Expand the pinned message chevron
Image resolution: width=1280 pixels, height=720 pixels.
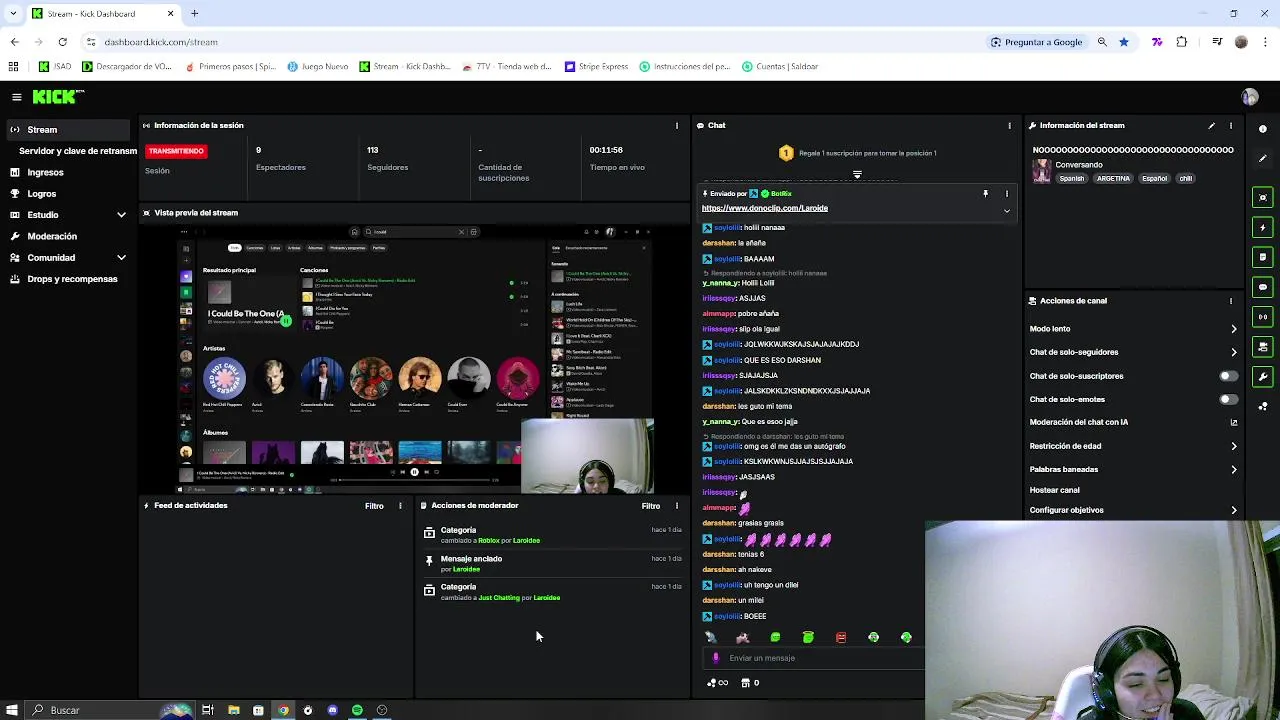click(x=1007, y=211)
